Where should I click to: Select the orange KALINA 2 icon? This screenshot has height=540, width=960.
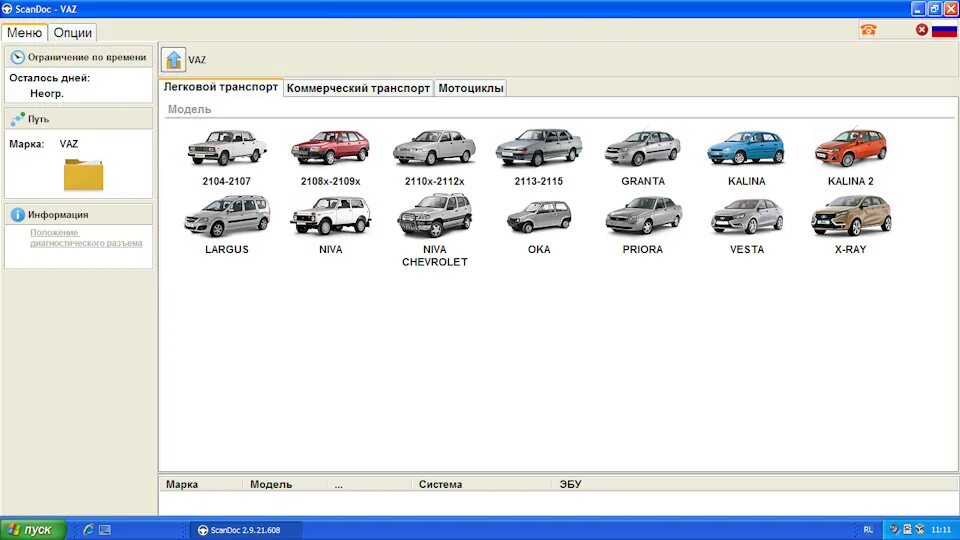point(850,148)
